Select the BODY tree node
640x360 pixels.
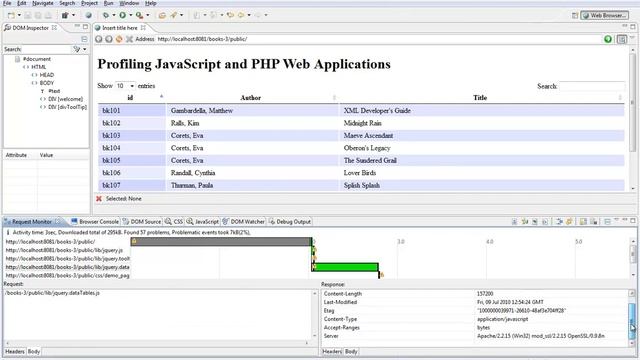[47, 83]
